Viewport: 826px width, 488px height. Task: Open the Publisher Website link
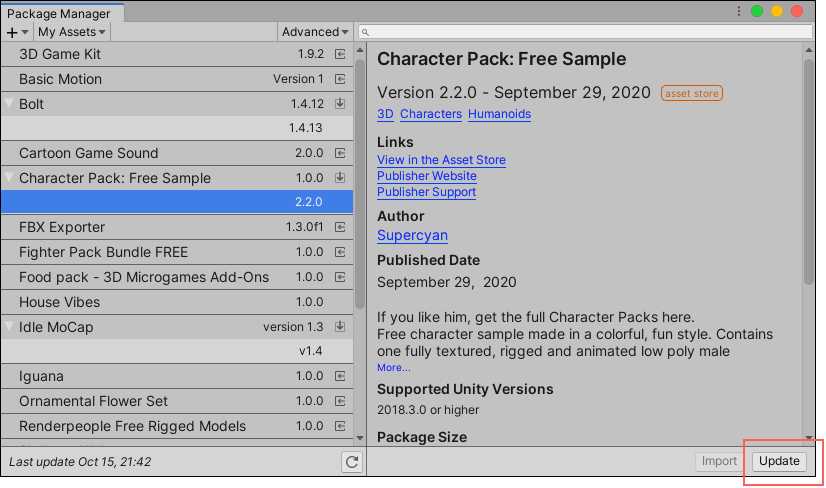pyautogui.click(x=427, y=176)
